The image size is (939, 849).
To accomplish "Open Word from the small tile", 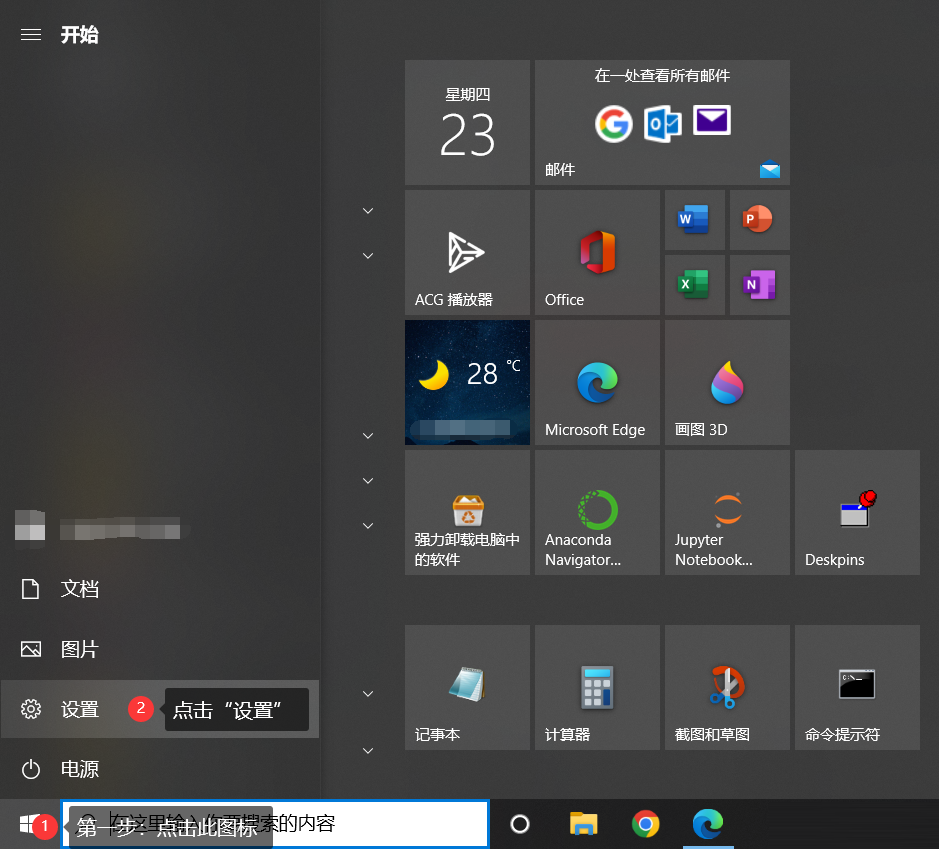I will [x=695, y=220].
